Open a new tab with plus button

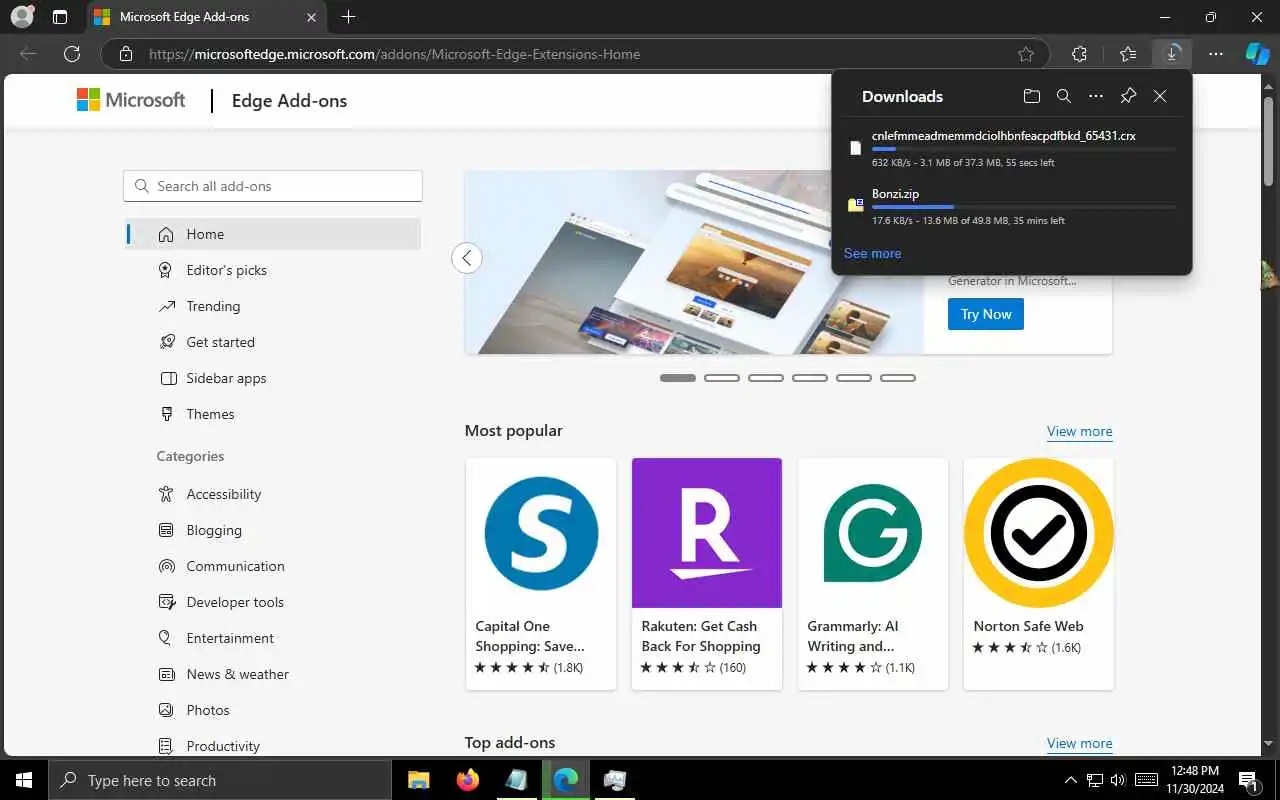tap(348, 17)
